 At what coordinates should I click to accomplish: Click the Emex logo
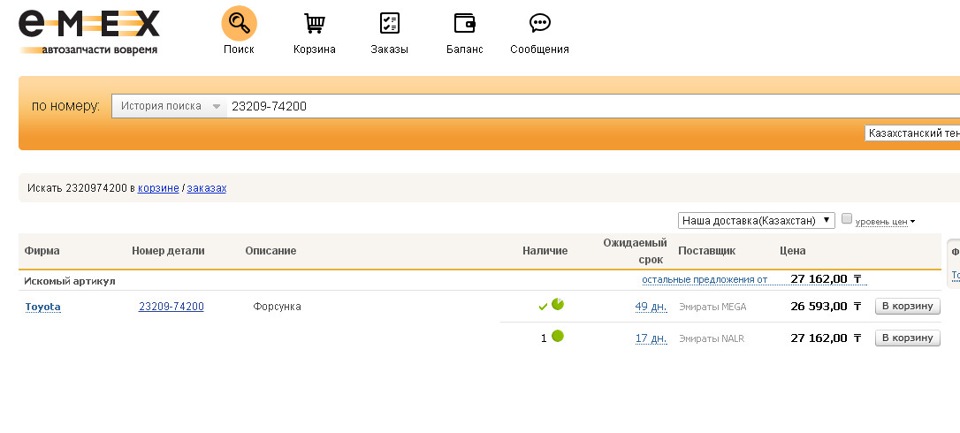coord(88,30)
